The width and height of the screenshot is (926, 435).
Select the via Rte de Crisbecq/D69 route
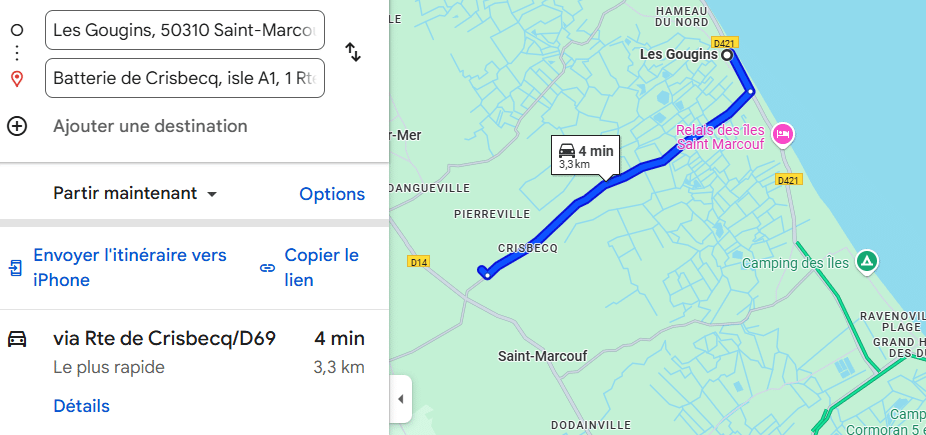164,339
